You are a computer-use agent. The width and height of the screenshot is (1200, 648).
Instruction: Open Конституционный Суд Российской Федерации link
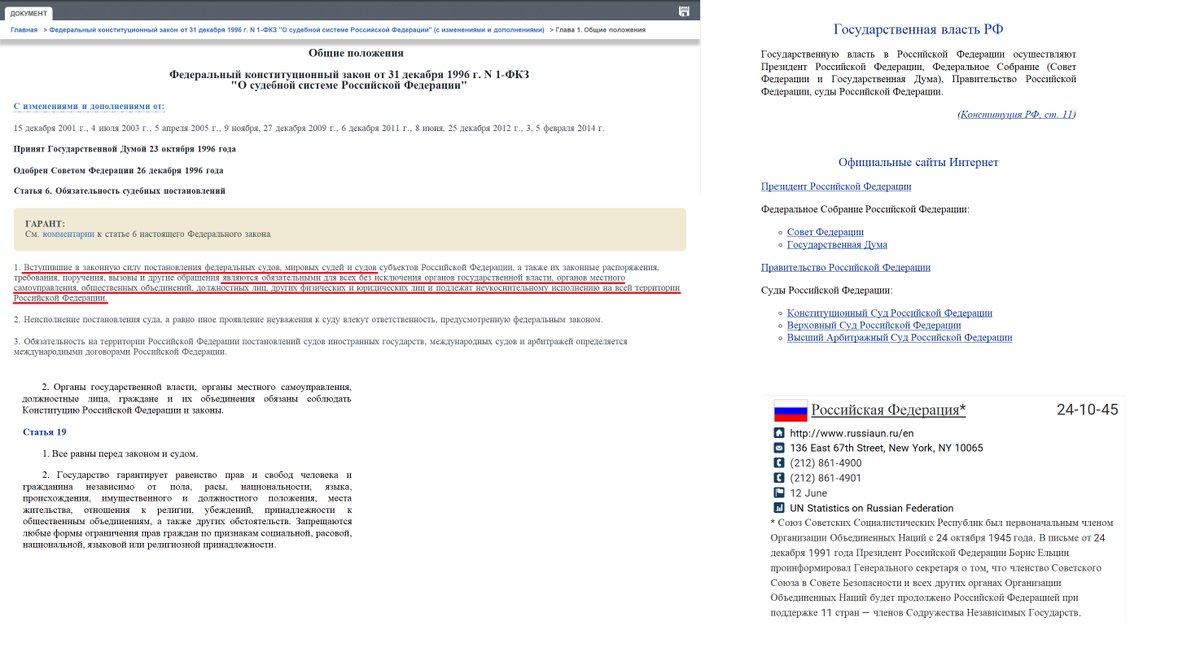(x=890, y=313)
